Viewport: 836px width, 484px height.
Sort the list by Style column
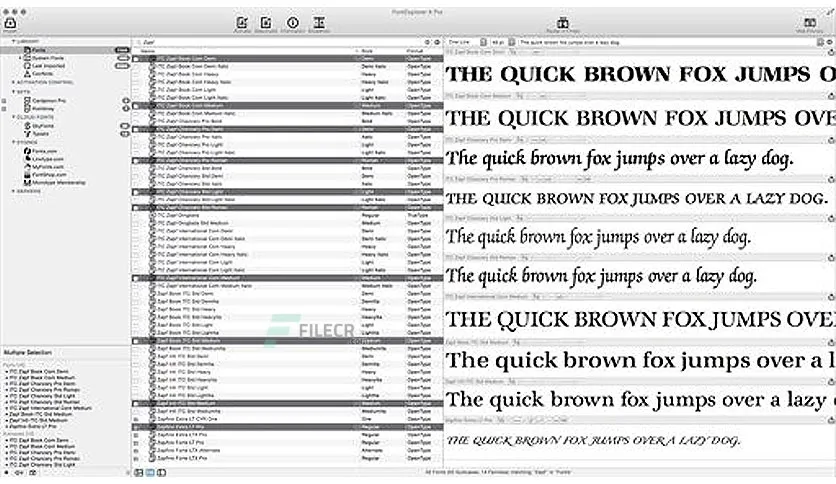[x=367, y=51]
